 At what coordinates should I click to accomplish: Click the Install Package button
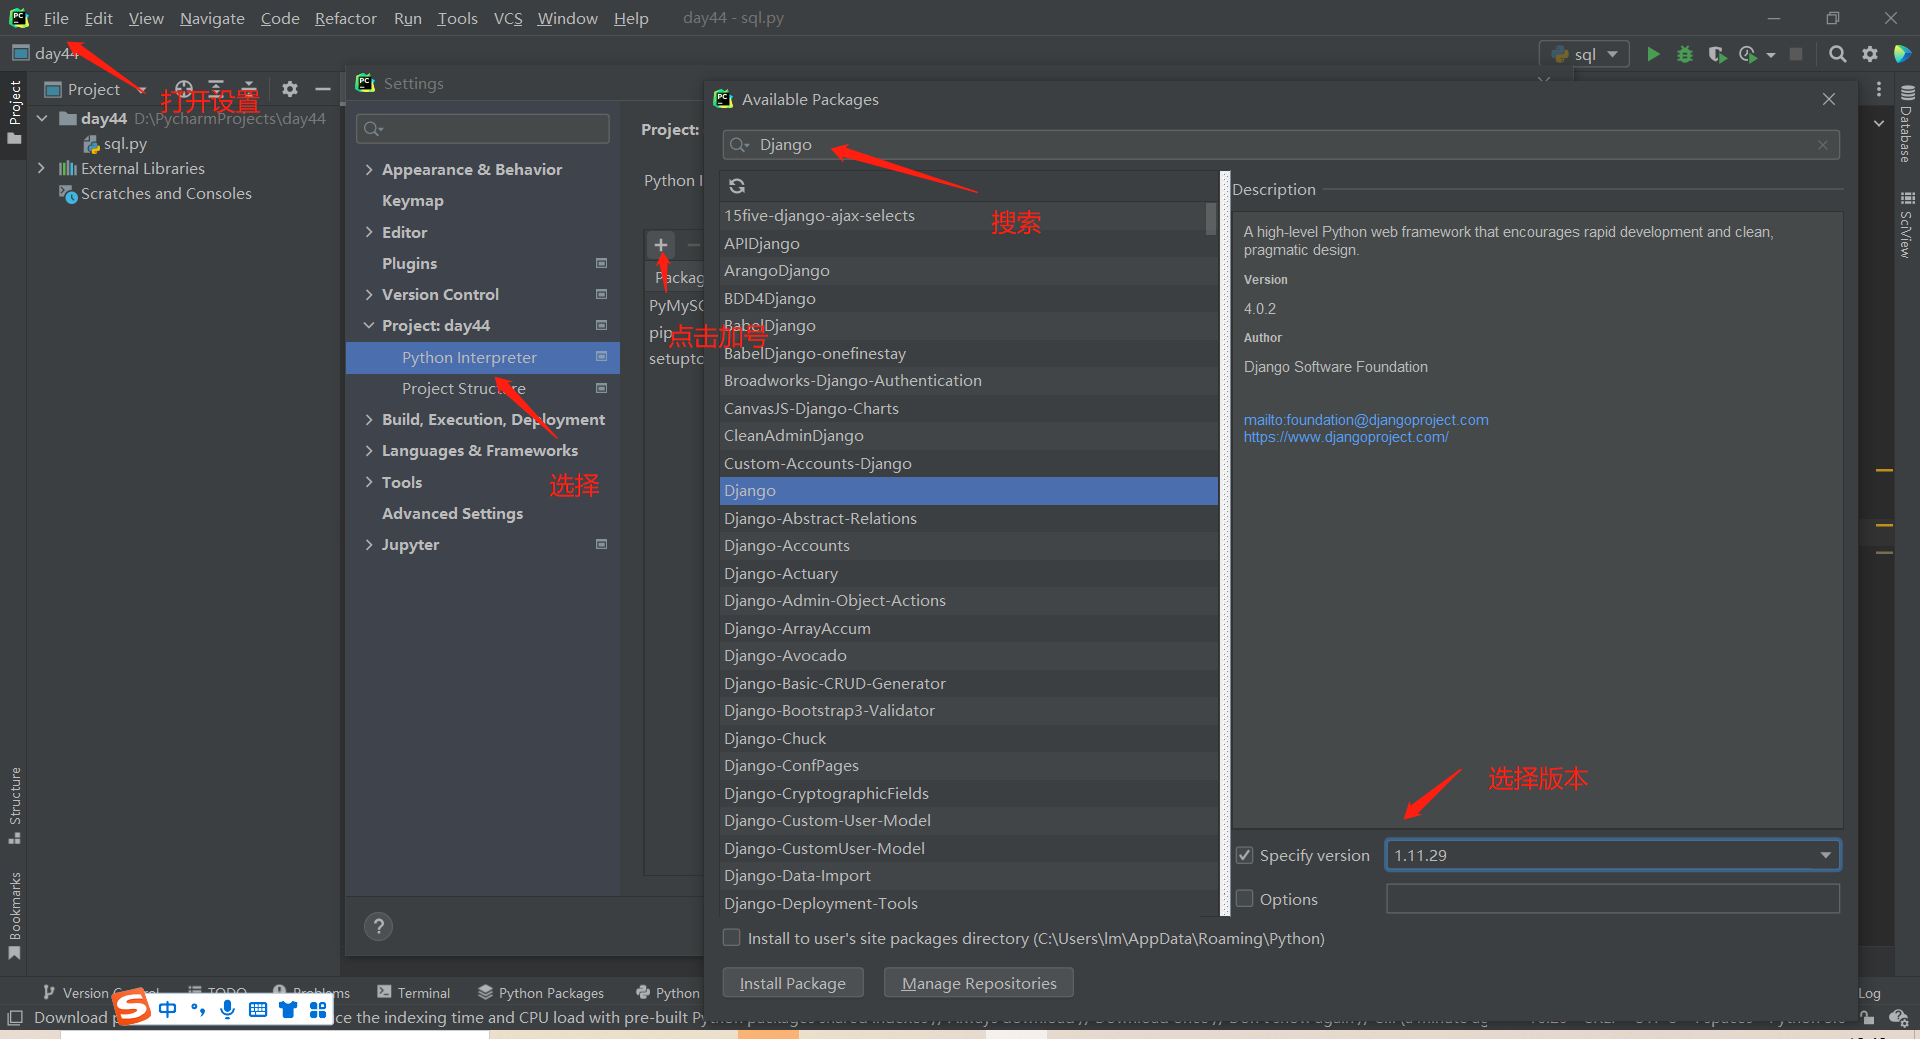(792, 983)
